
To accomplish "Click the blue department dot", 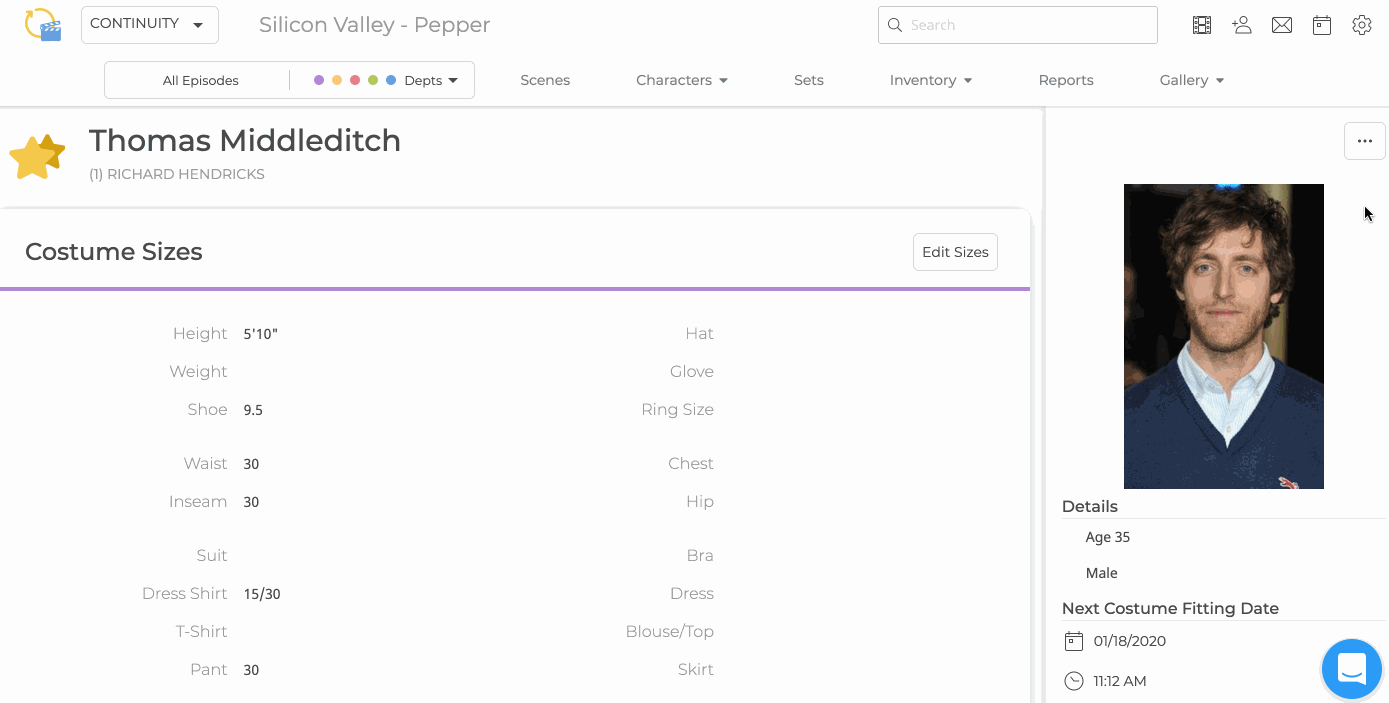I will pos(391,80).
